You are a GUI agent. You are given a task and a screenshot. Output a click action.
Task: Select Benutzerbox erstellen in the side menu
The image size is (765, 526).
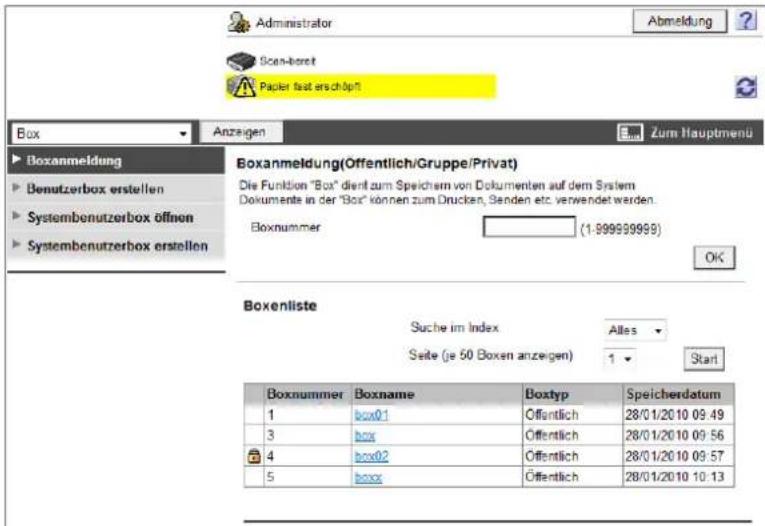click(x=116, y=189)
